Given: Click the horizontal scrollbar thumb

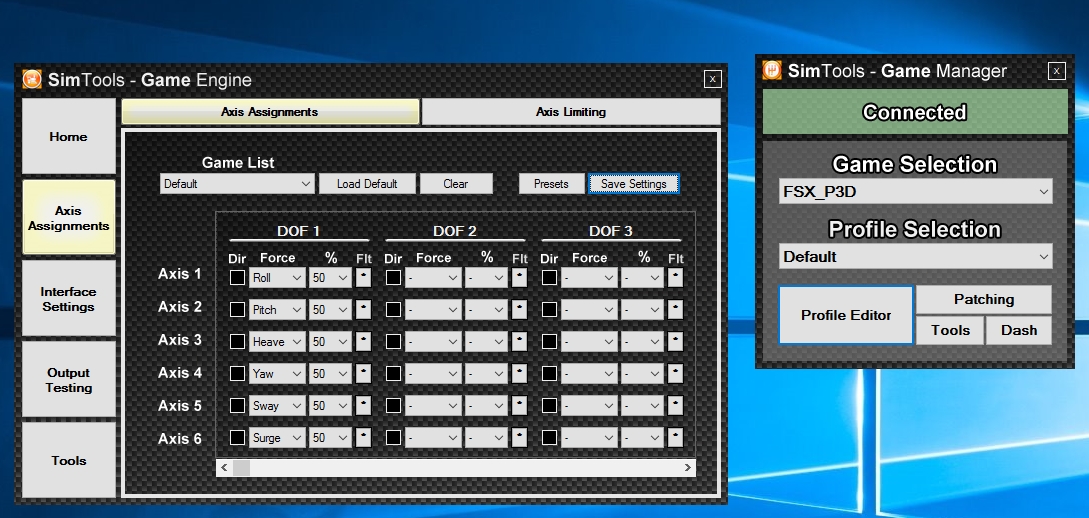Looking at the screenshot, I should click(x=242, y=468).
